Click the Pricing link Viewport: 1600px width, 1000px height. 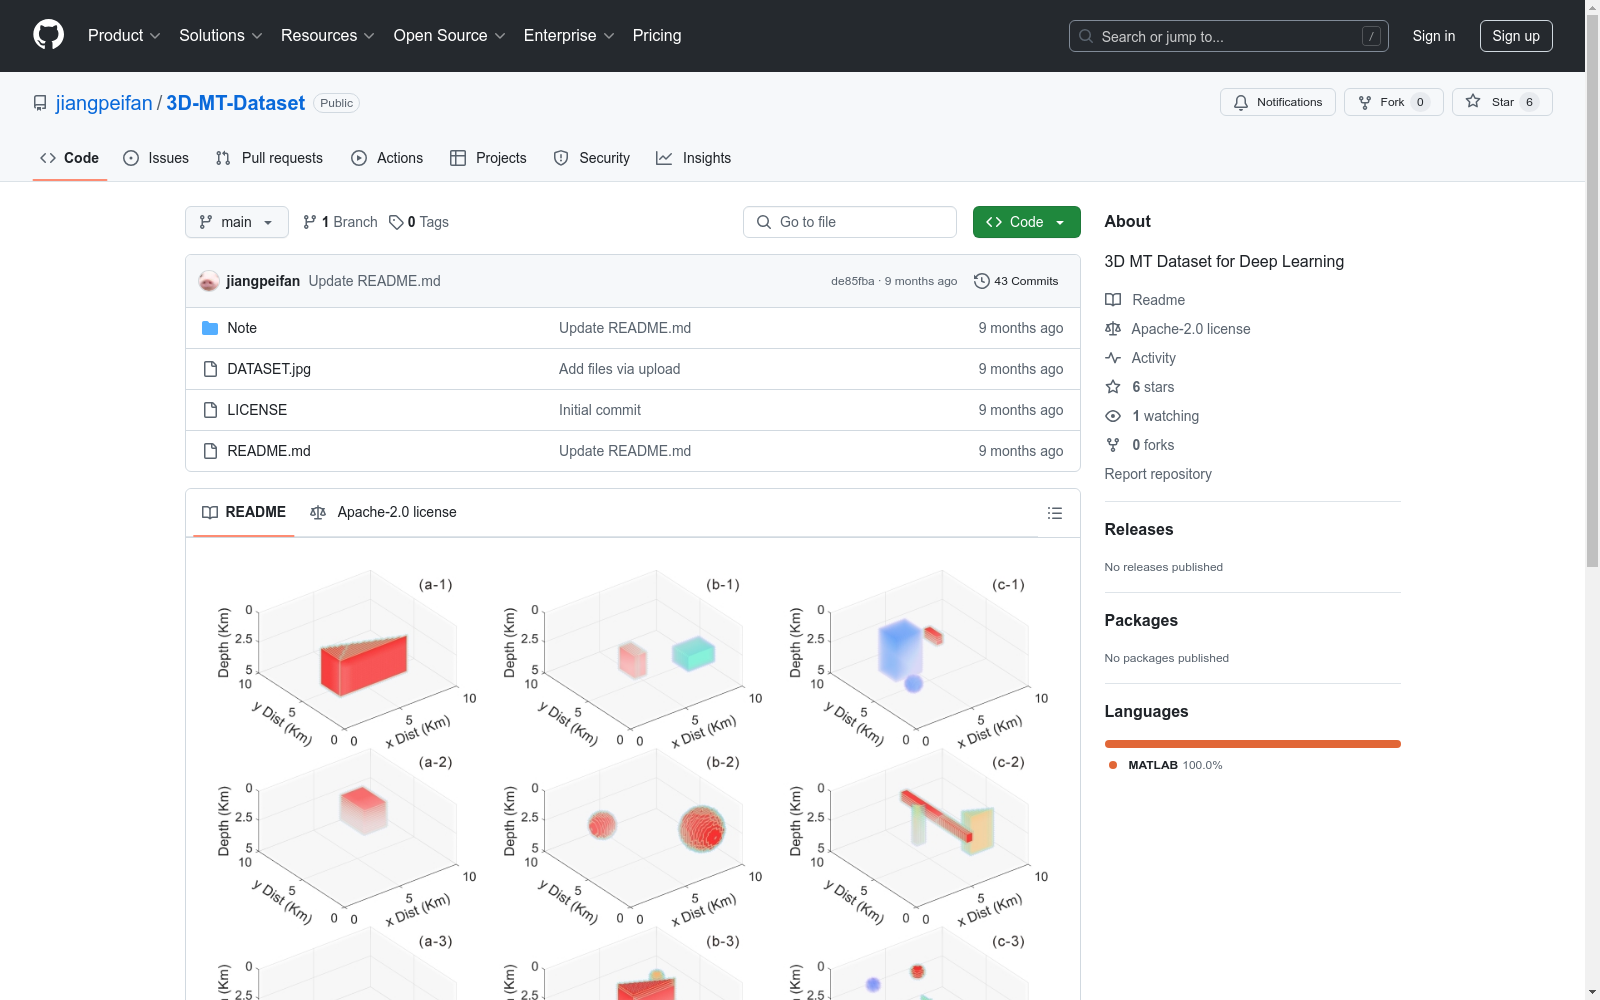[657, 36]
